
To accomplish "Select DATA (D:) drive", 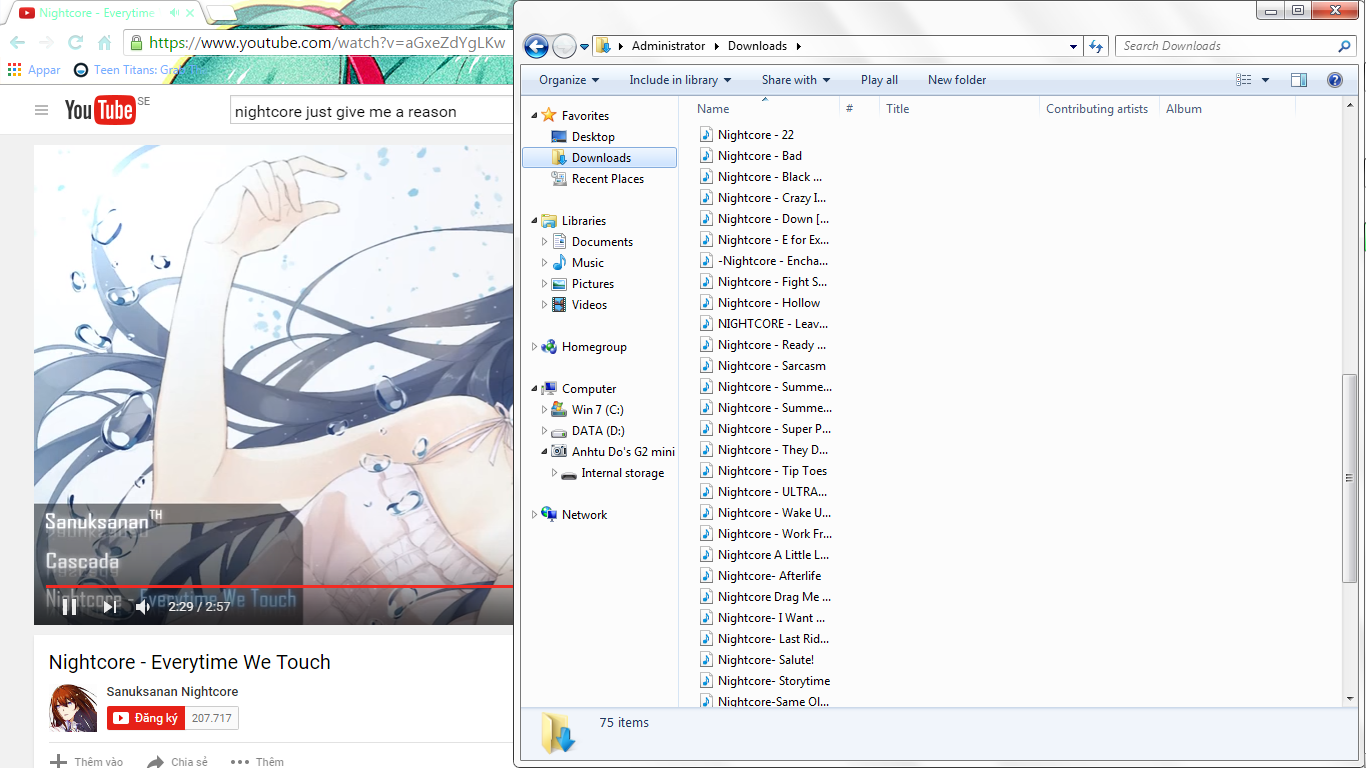I will point(598,431).
